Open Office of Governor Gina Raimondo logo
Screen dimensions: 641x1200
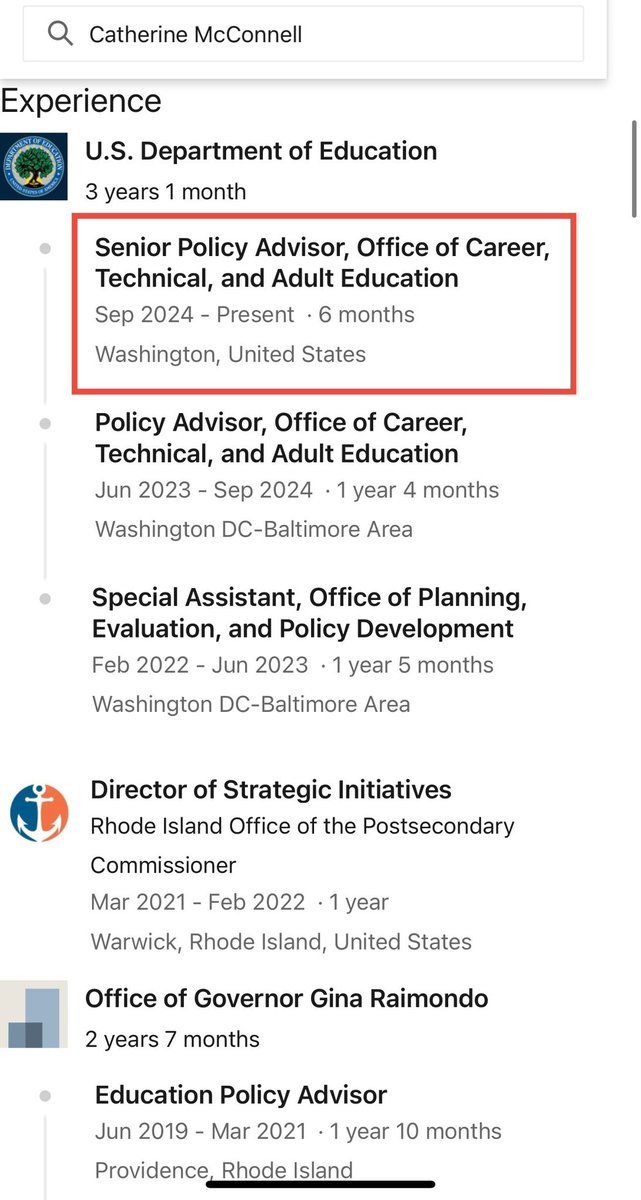coord(34,1014)
